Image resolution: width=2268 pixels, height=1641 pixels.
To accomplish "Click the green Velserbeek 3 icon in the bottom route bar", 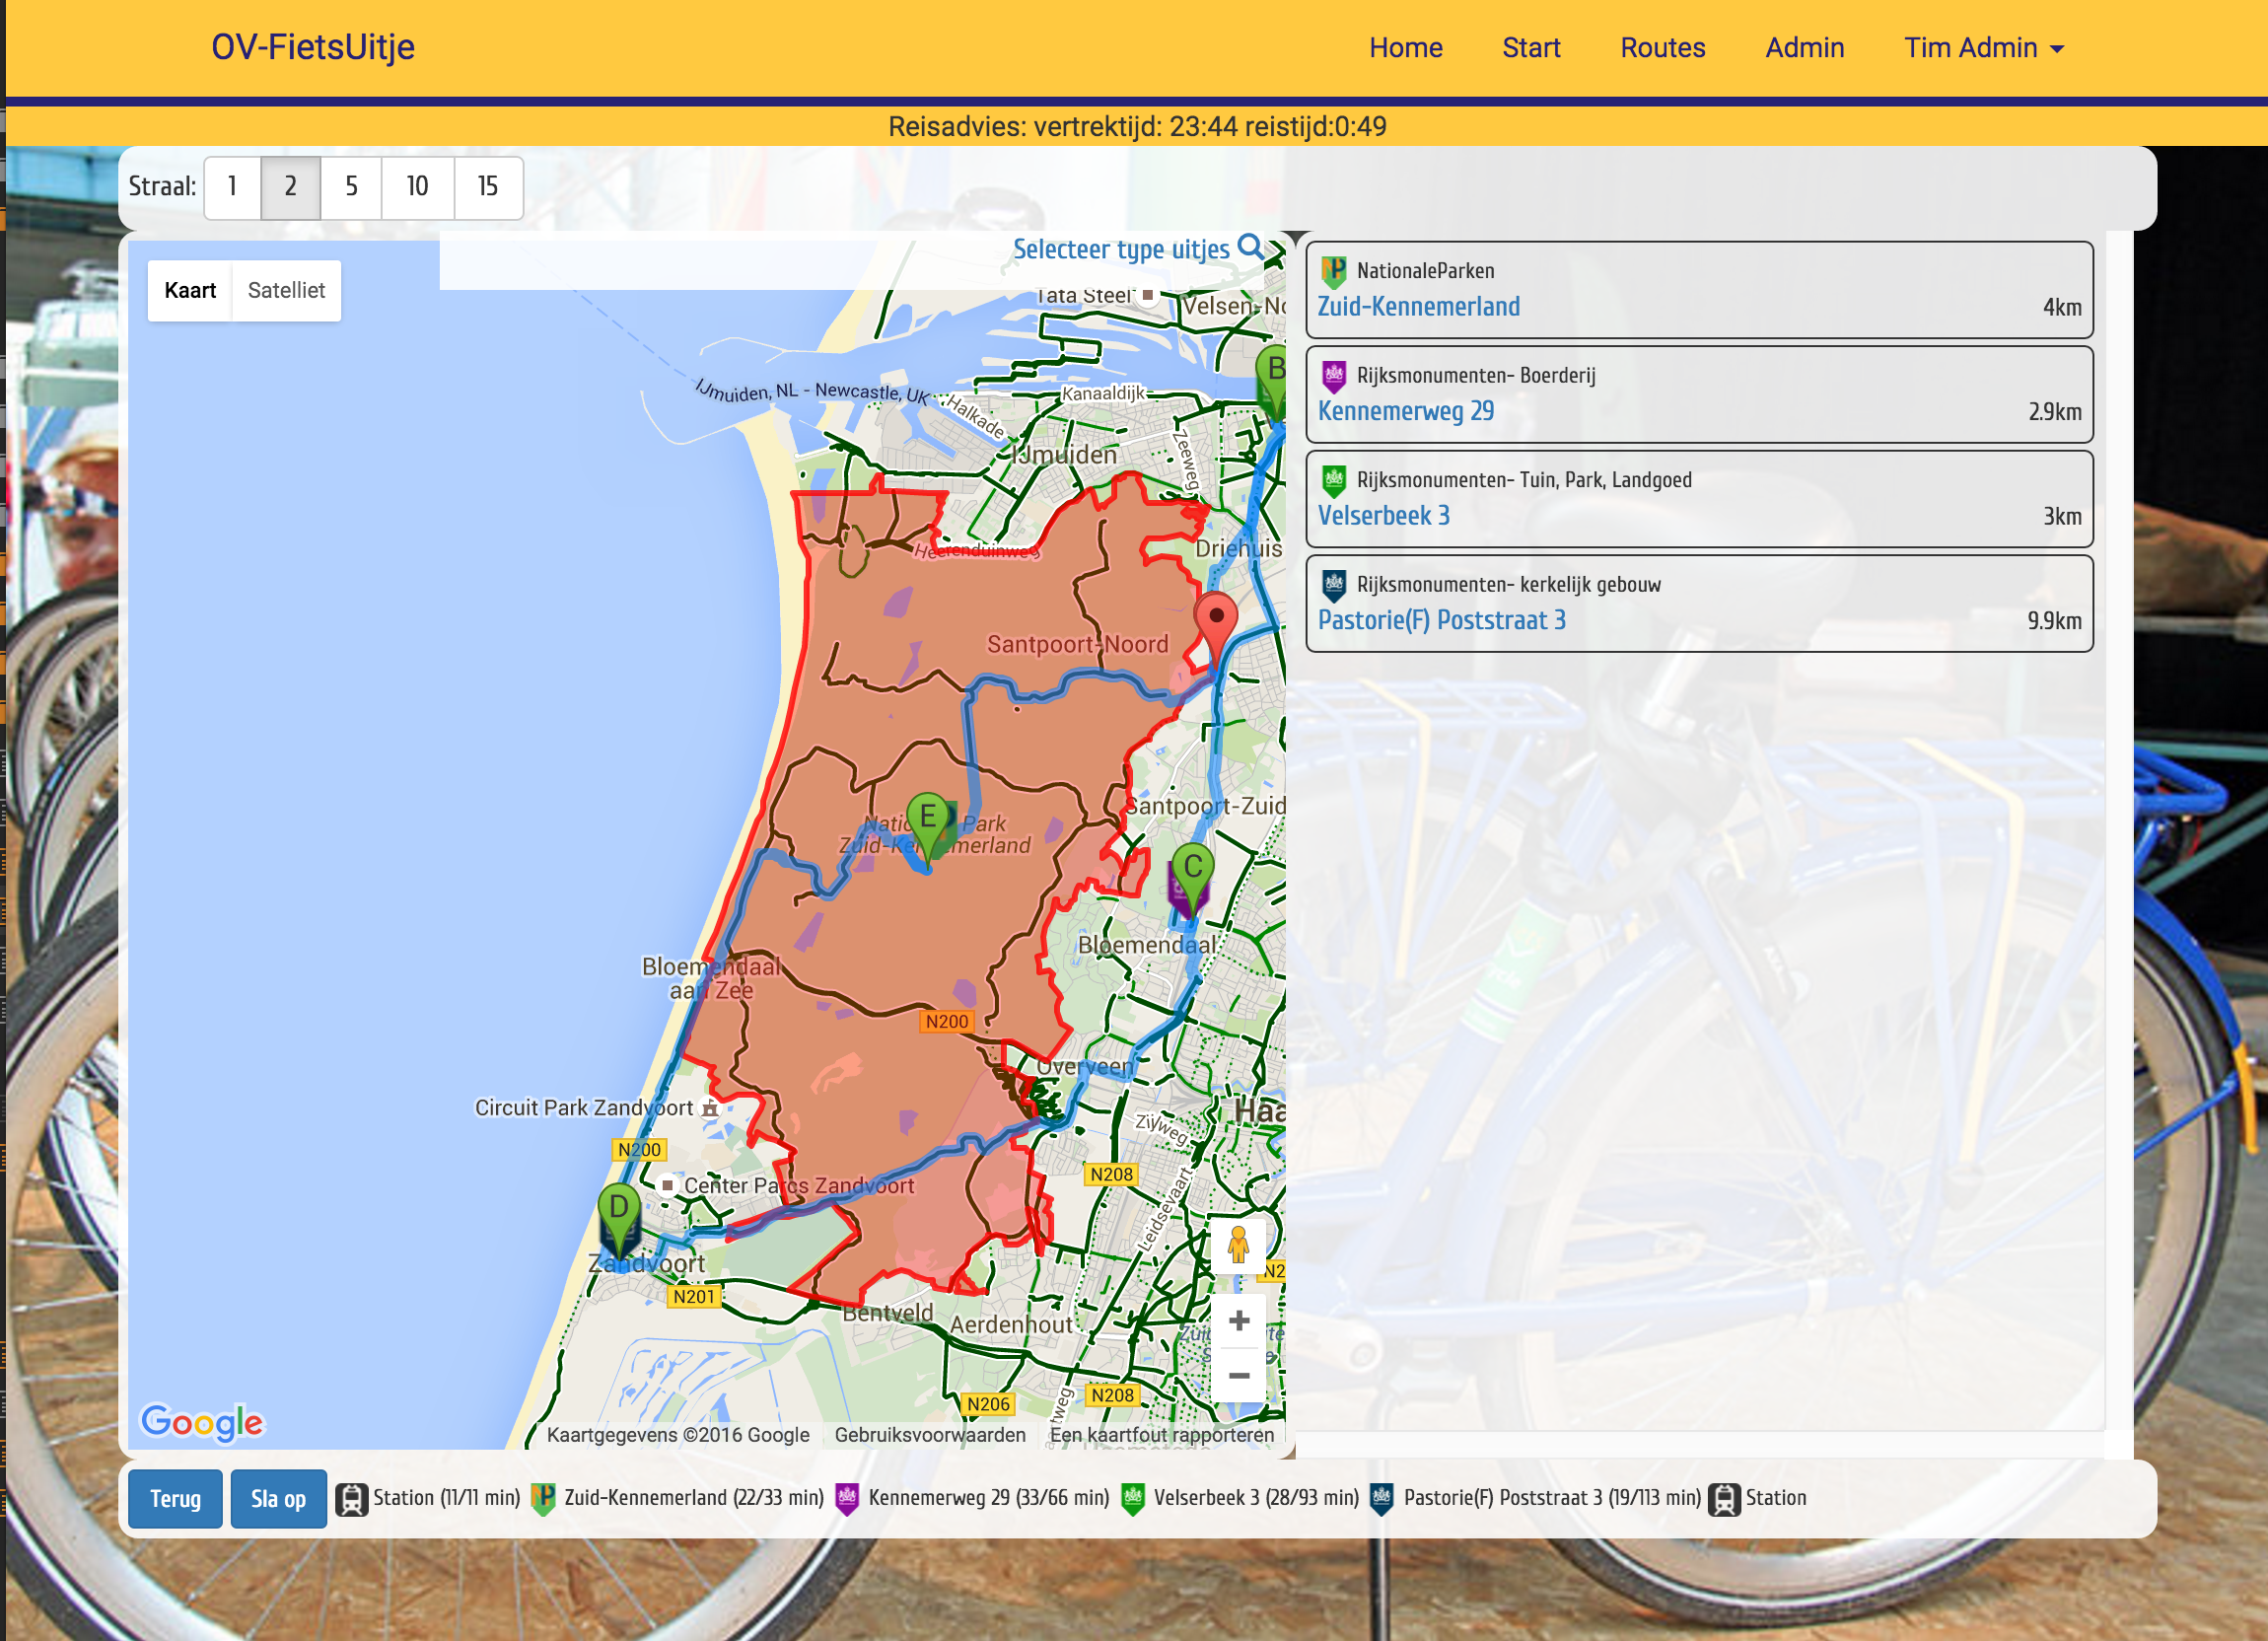I will pos(1132,1499).
